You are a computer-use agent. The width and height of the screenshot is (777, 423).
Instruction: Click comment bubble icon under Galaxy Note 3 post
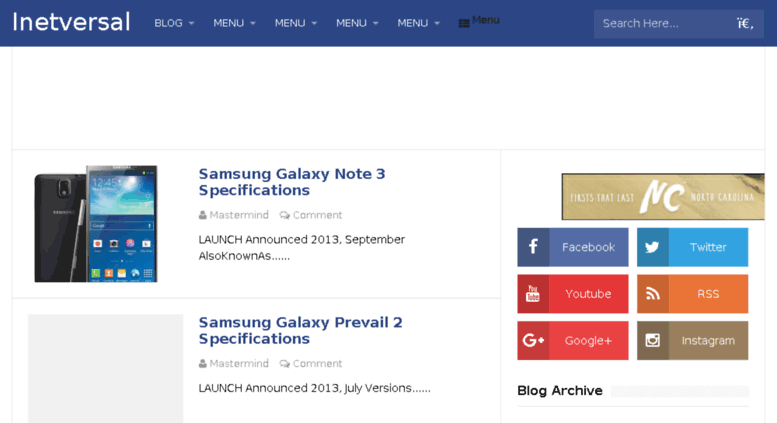284,215
